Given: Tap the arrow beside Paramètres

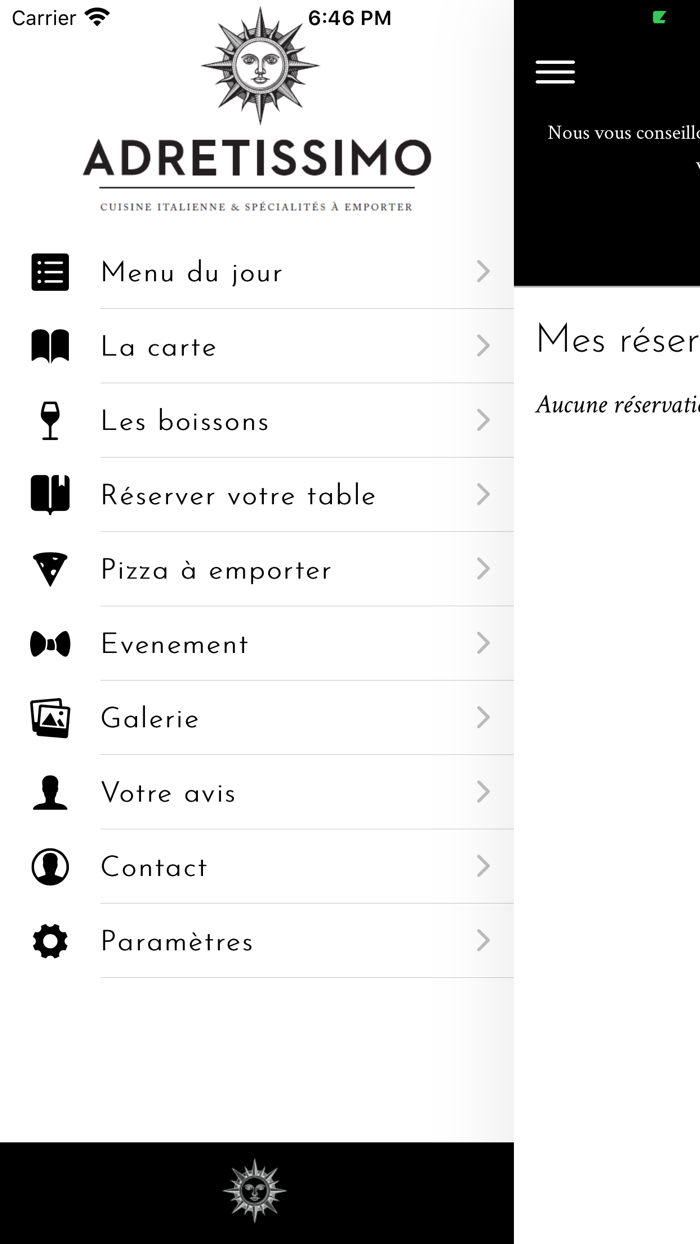Looking at the screenshot, I should tap(483, 941).
